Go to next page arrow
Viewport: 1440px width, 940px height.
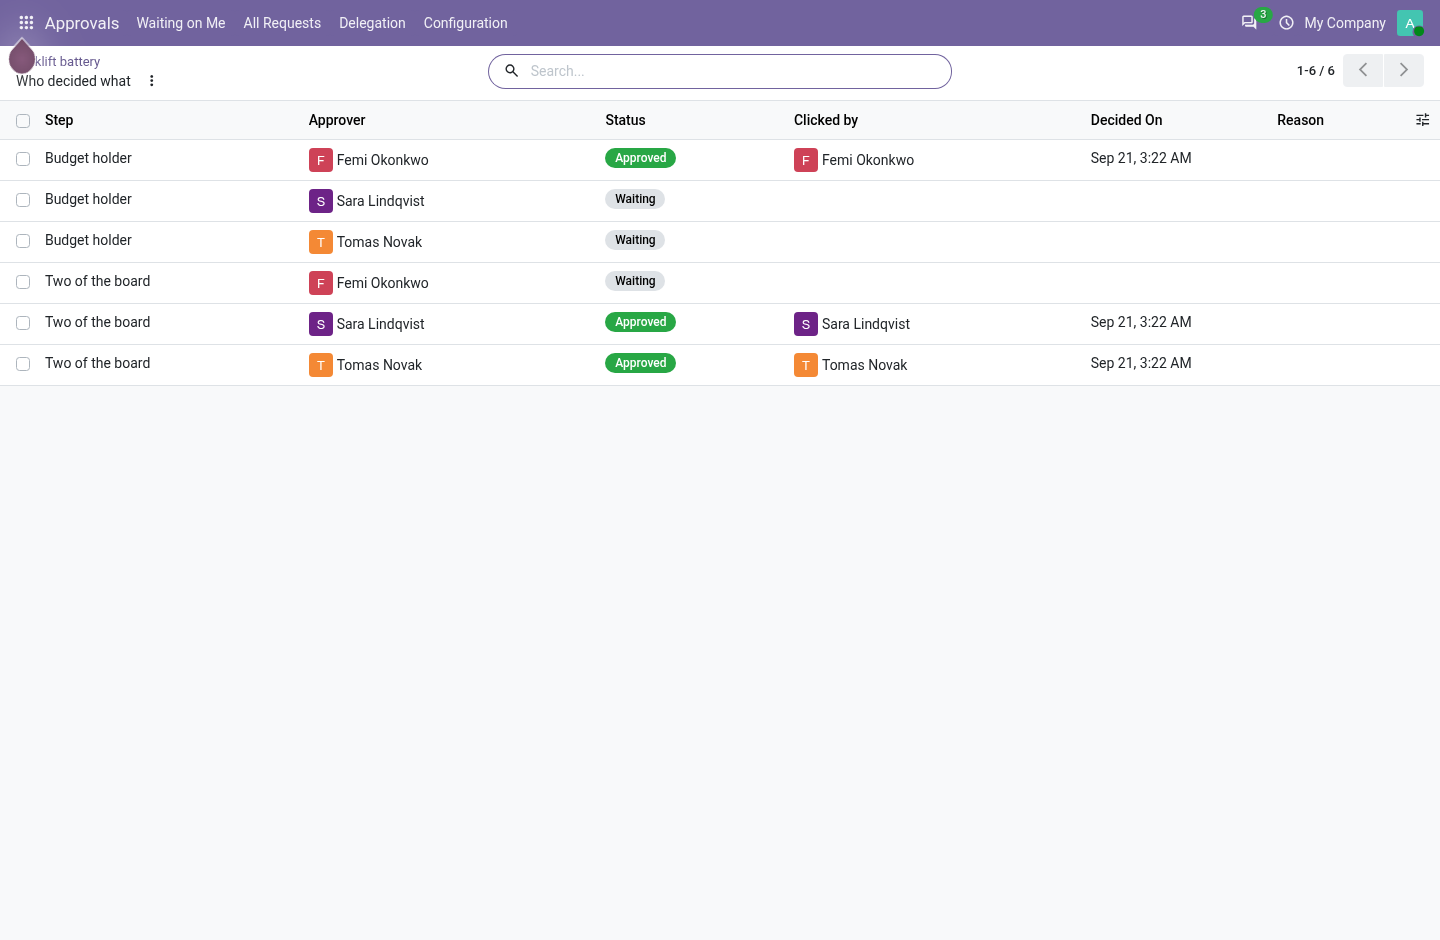[x=1404, y=70]
